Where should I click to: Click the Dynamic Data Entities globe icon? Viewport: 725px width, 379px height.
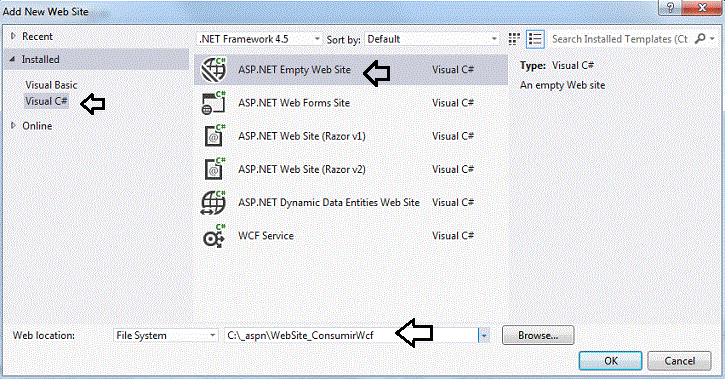pos(214,202)
